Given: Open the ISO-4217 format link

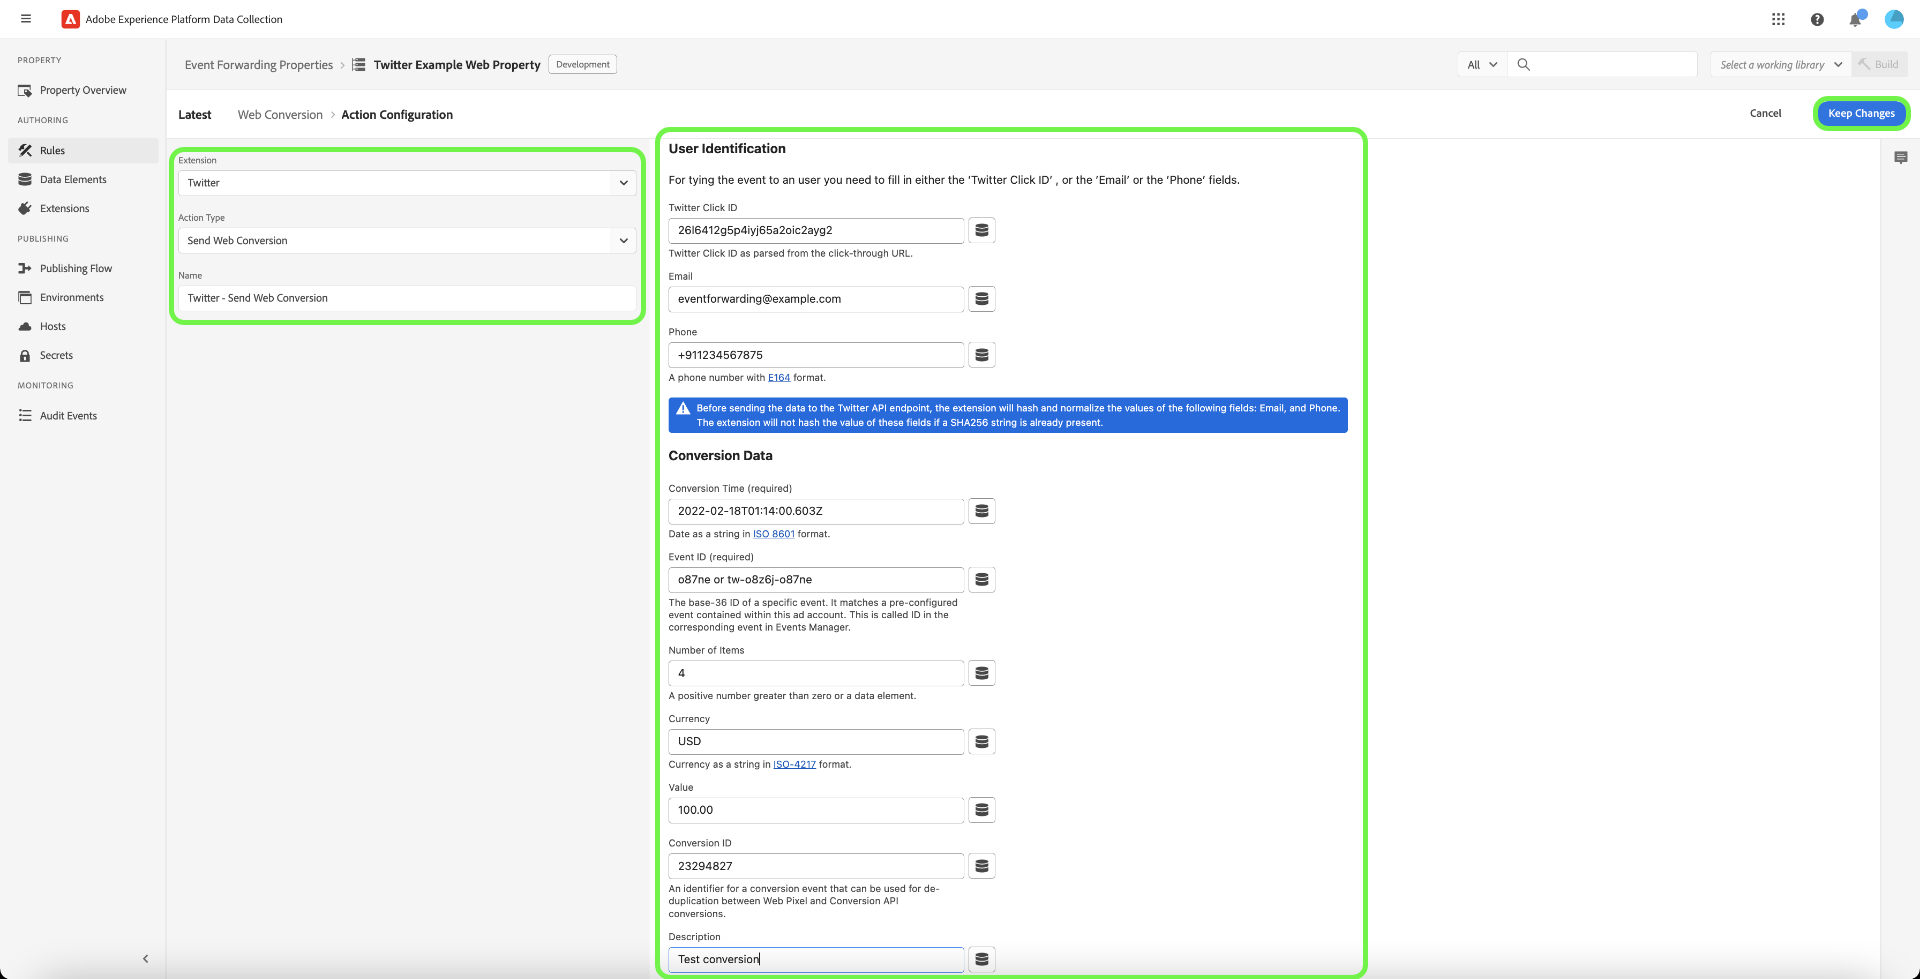Looking at the screenshot, I should pyautogui.click(x=794, y=765).
